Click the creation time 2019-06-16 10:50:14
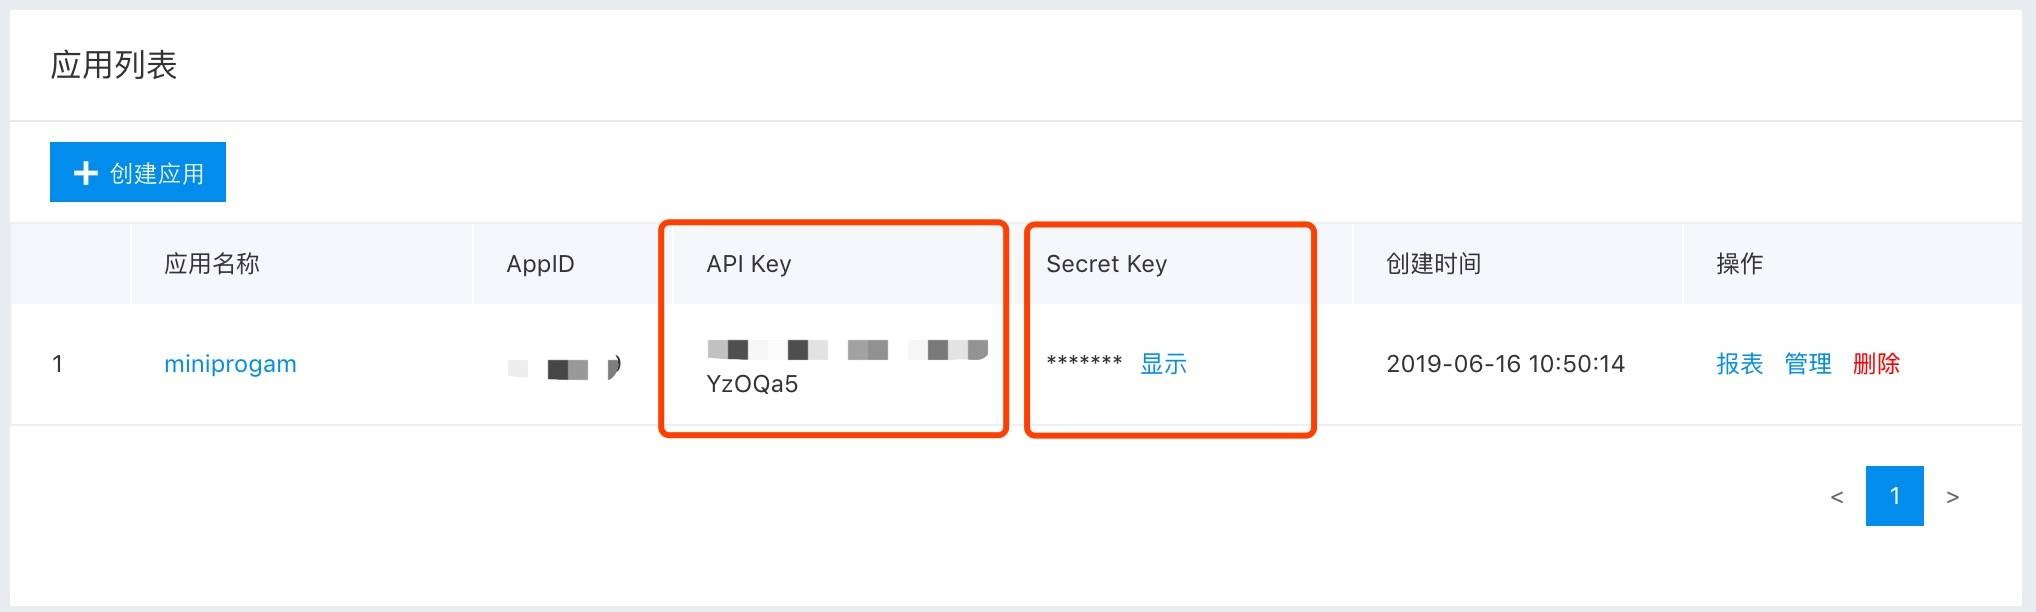Screen dimensions: 2036x612 click(x=1505, y=364)
